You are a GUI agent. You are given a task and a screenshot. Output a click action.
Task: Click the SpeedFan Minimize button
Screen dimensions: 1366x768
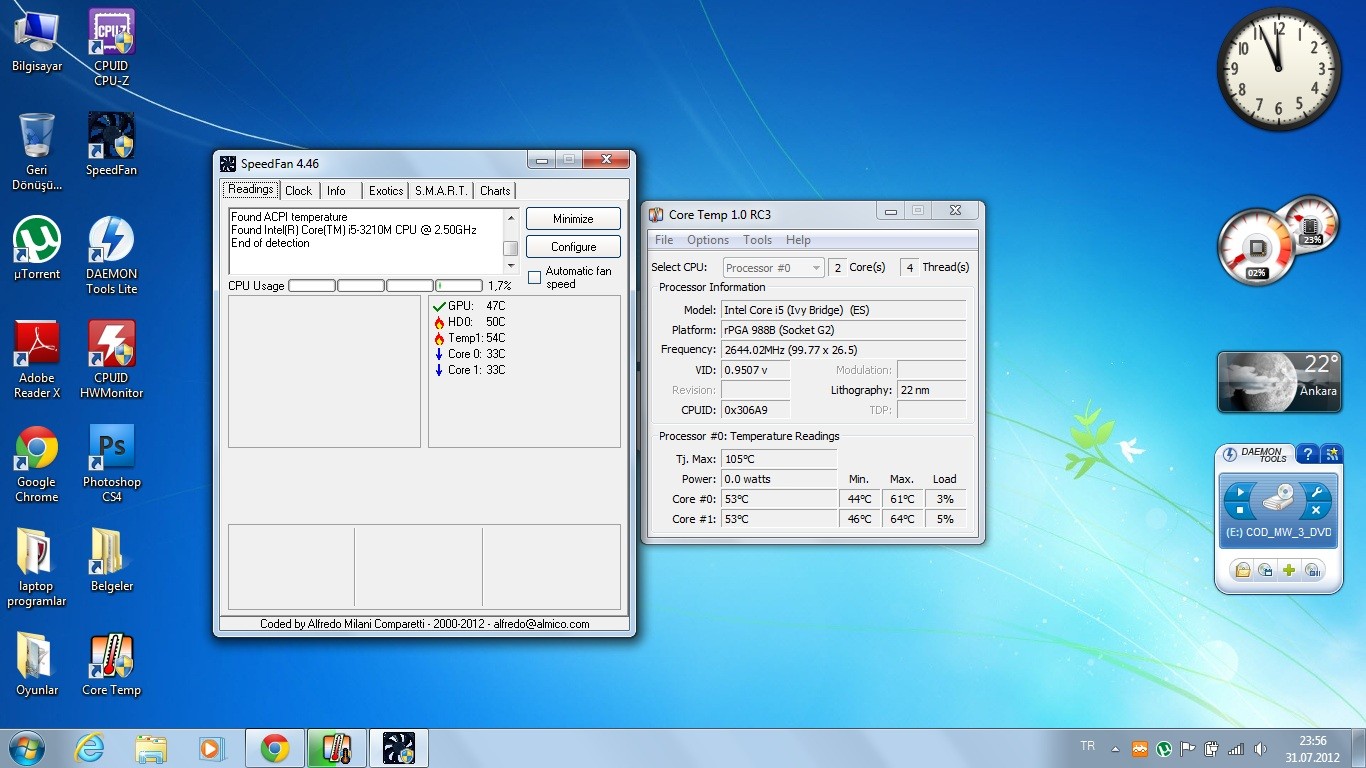pos(573,219)
